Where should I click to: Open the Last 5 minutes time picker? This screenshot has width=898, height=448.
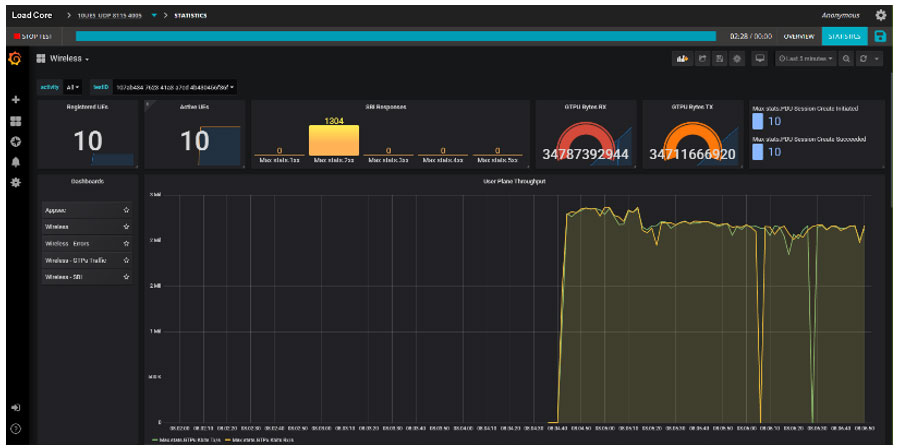[x=808, y=59]
